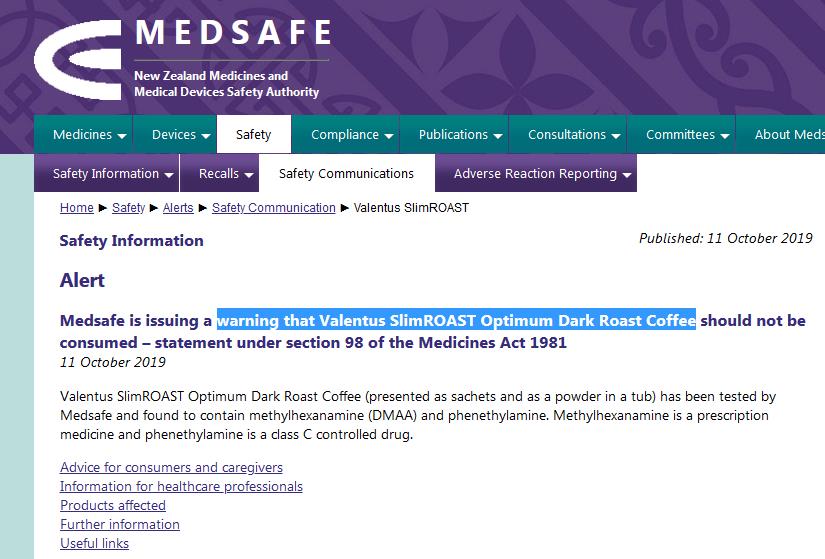The height and width of the screenshot is (559, 825).
Task: Expand the Devices navigation menu
Action: point(175,135)
